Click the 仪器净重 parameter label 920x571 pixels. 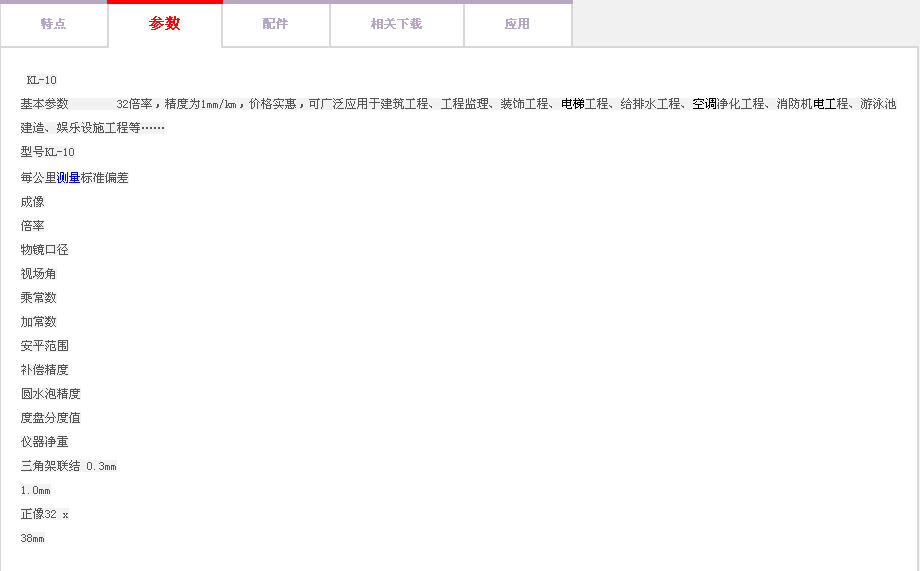(x=44, y=442)
